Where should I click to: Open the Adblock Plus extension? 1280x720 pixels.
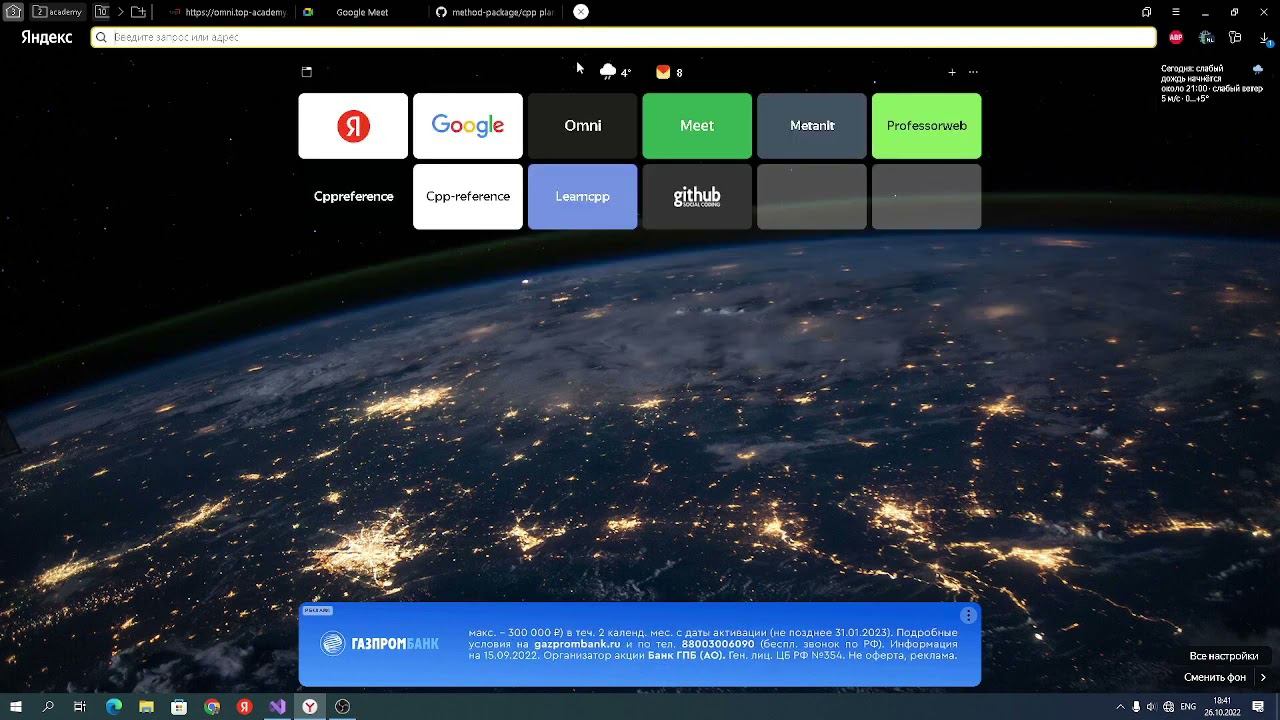pos(1176,37)
